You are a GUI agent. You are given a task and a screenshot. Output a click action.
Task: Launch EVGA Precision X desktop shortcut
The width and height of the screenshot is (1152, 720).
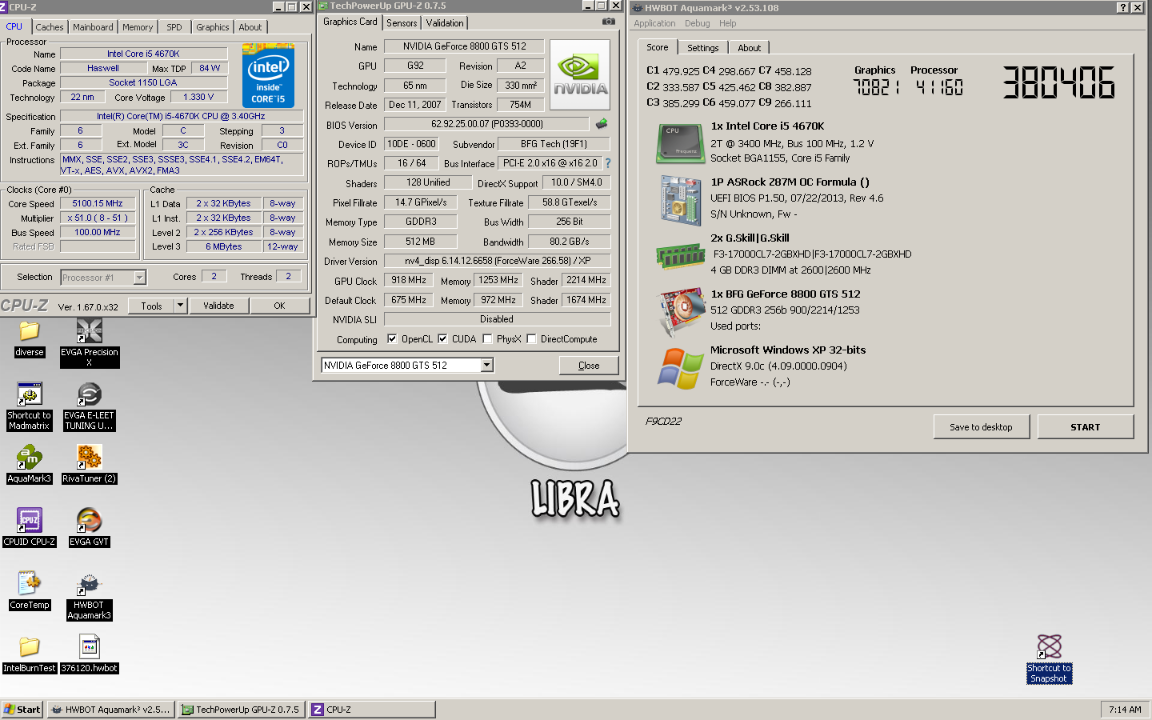[89, 342]
